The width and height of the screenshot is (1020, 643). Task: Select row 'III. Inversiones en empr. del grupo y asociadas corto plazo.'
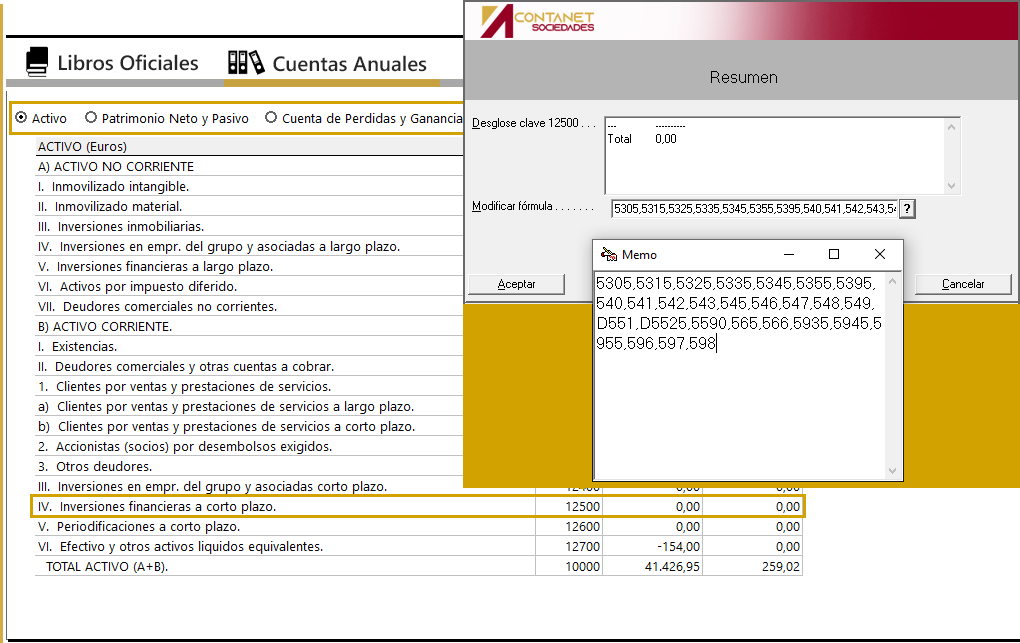[x=249, y=487]
